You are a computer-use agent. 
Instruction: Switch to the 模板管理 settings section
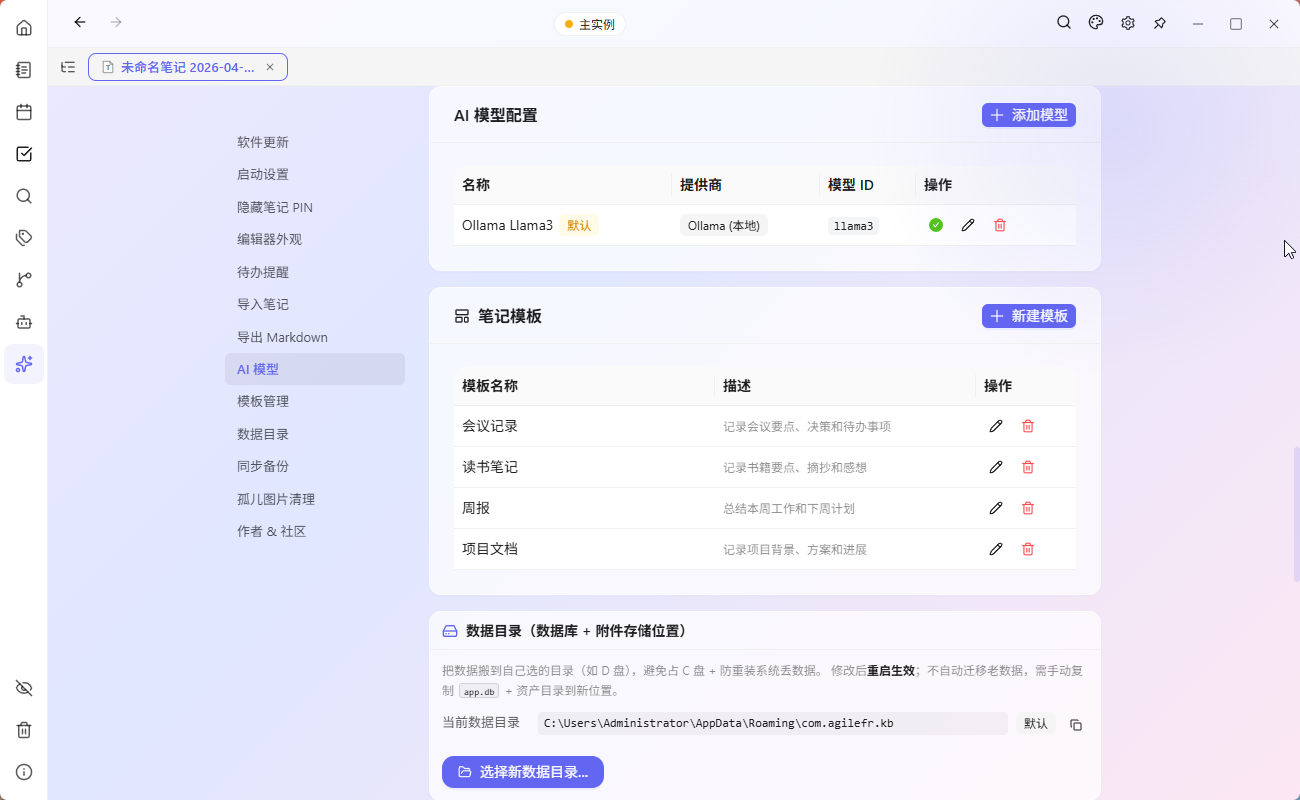(263, 401)
